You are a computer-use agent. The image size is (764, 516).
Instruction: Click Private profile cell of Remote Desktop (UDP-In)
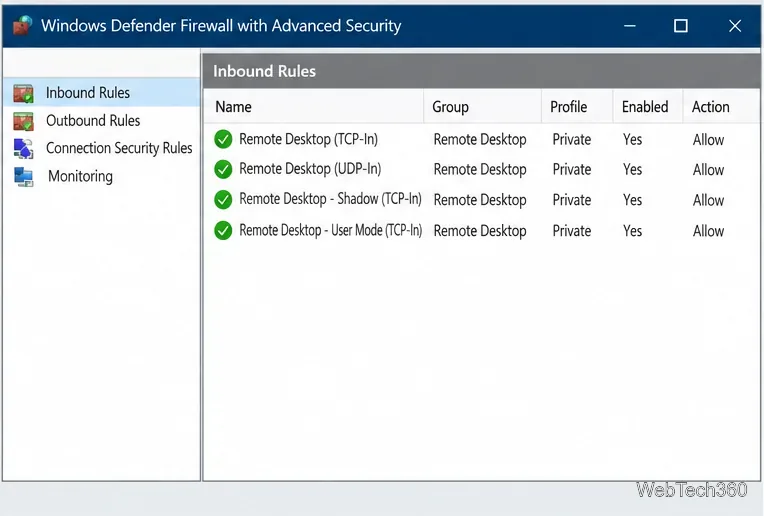(572, 170)
